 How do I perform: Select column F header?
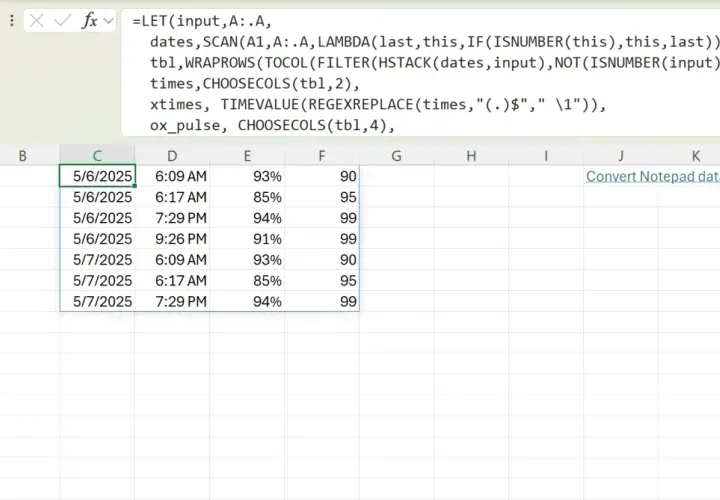322,156
